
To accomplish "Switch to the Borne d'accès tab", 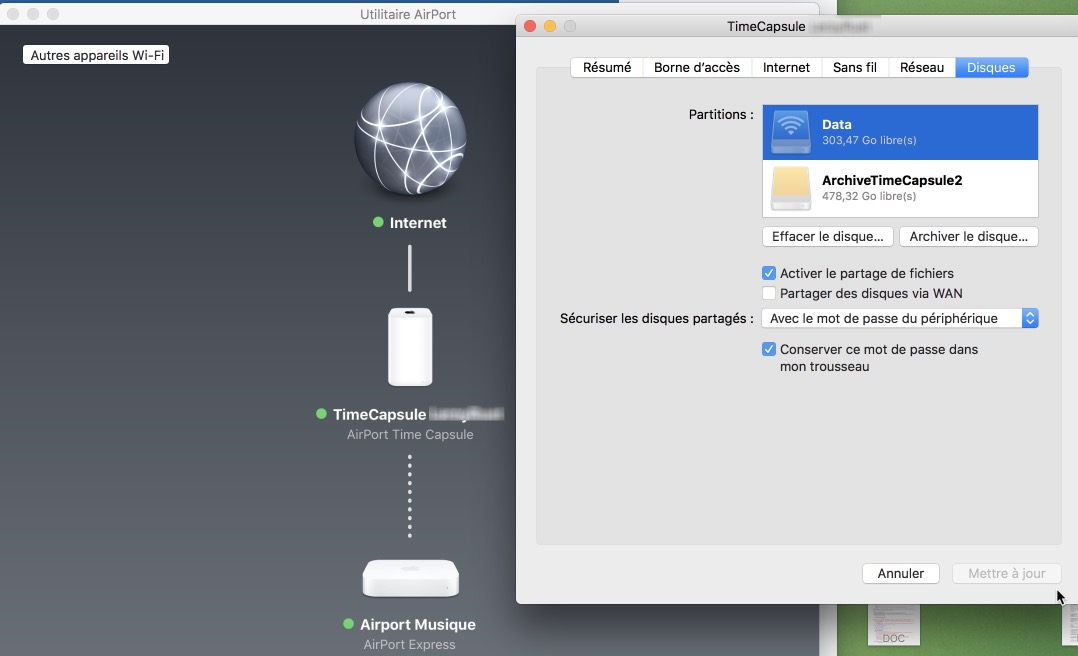I will pos(696,67).
